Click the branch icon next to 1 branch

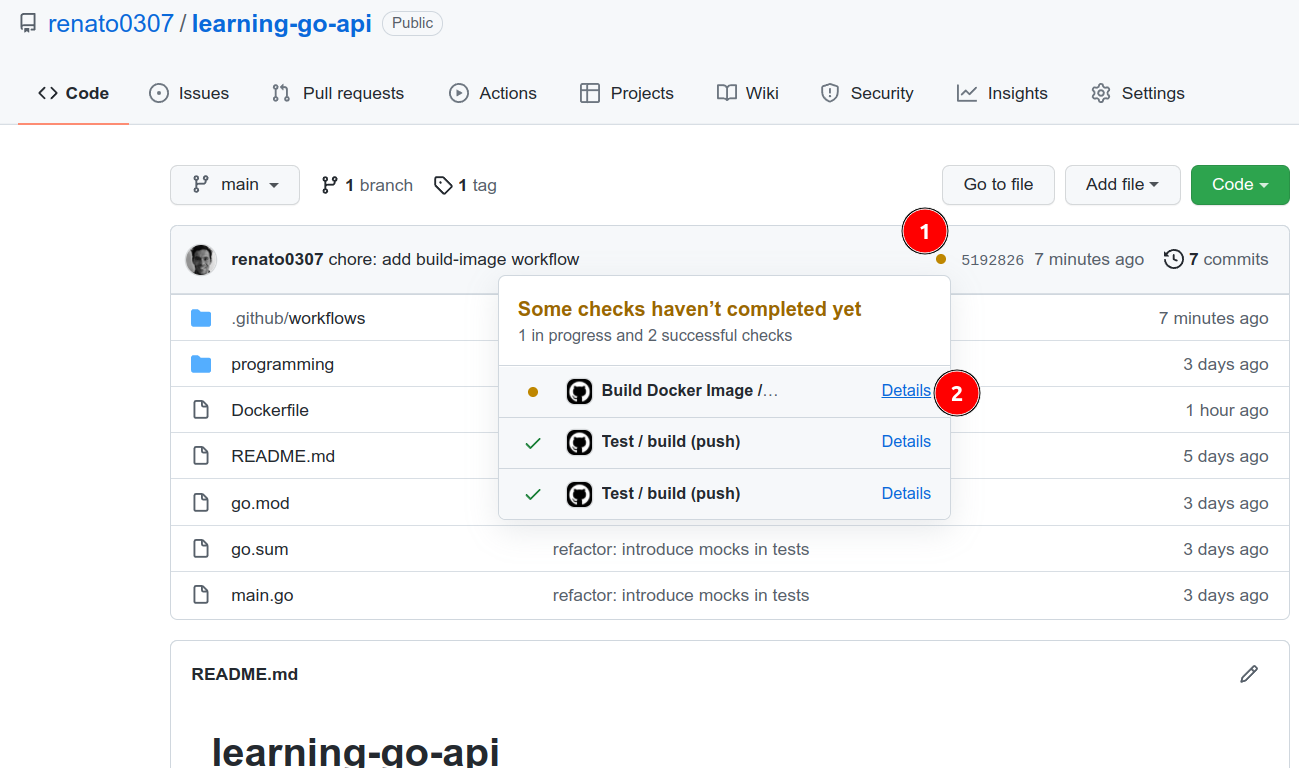coord(329,185)
